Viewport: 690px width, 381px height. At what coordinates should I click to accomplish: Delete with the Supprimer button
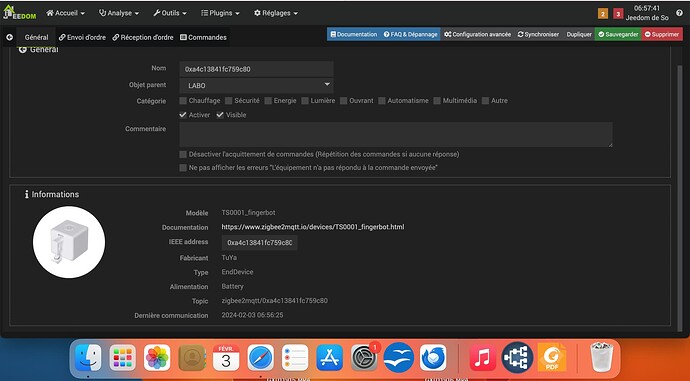pyautogui.click(x=662, y=34)
